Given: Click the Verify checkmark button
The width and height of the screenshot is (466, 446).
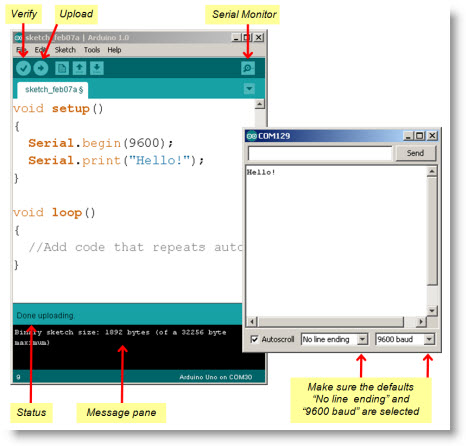Looking at the screenshot, I should pos(23,68).
